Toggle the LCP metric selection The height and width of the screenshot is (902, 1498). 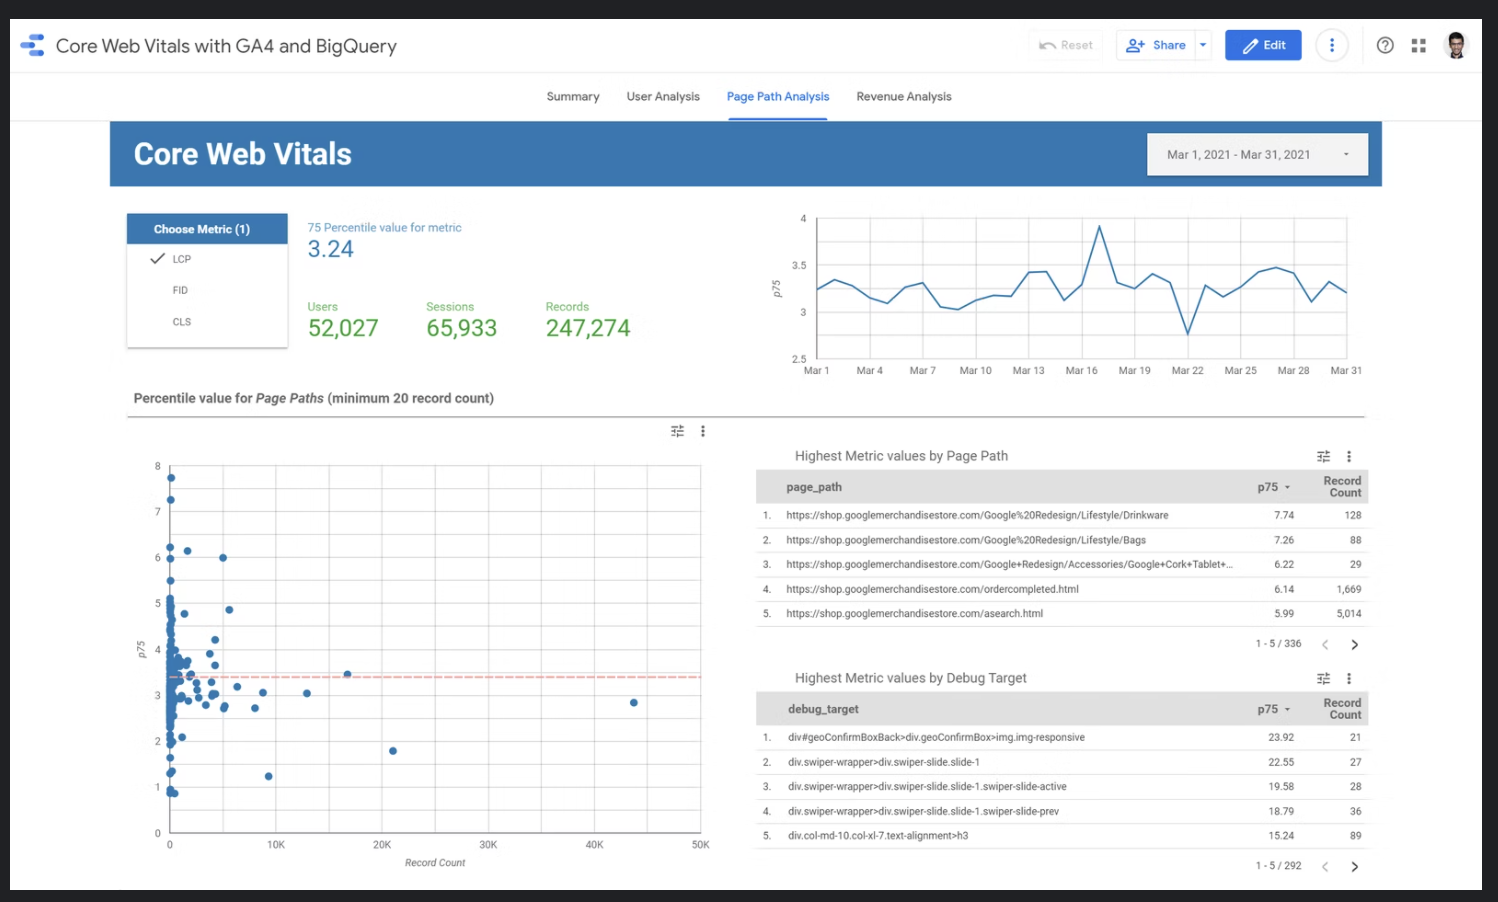pyautogui.click(x=181, y=258)
